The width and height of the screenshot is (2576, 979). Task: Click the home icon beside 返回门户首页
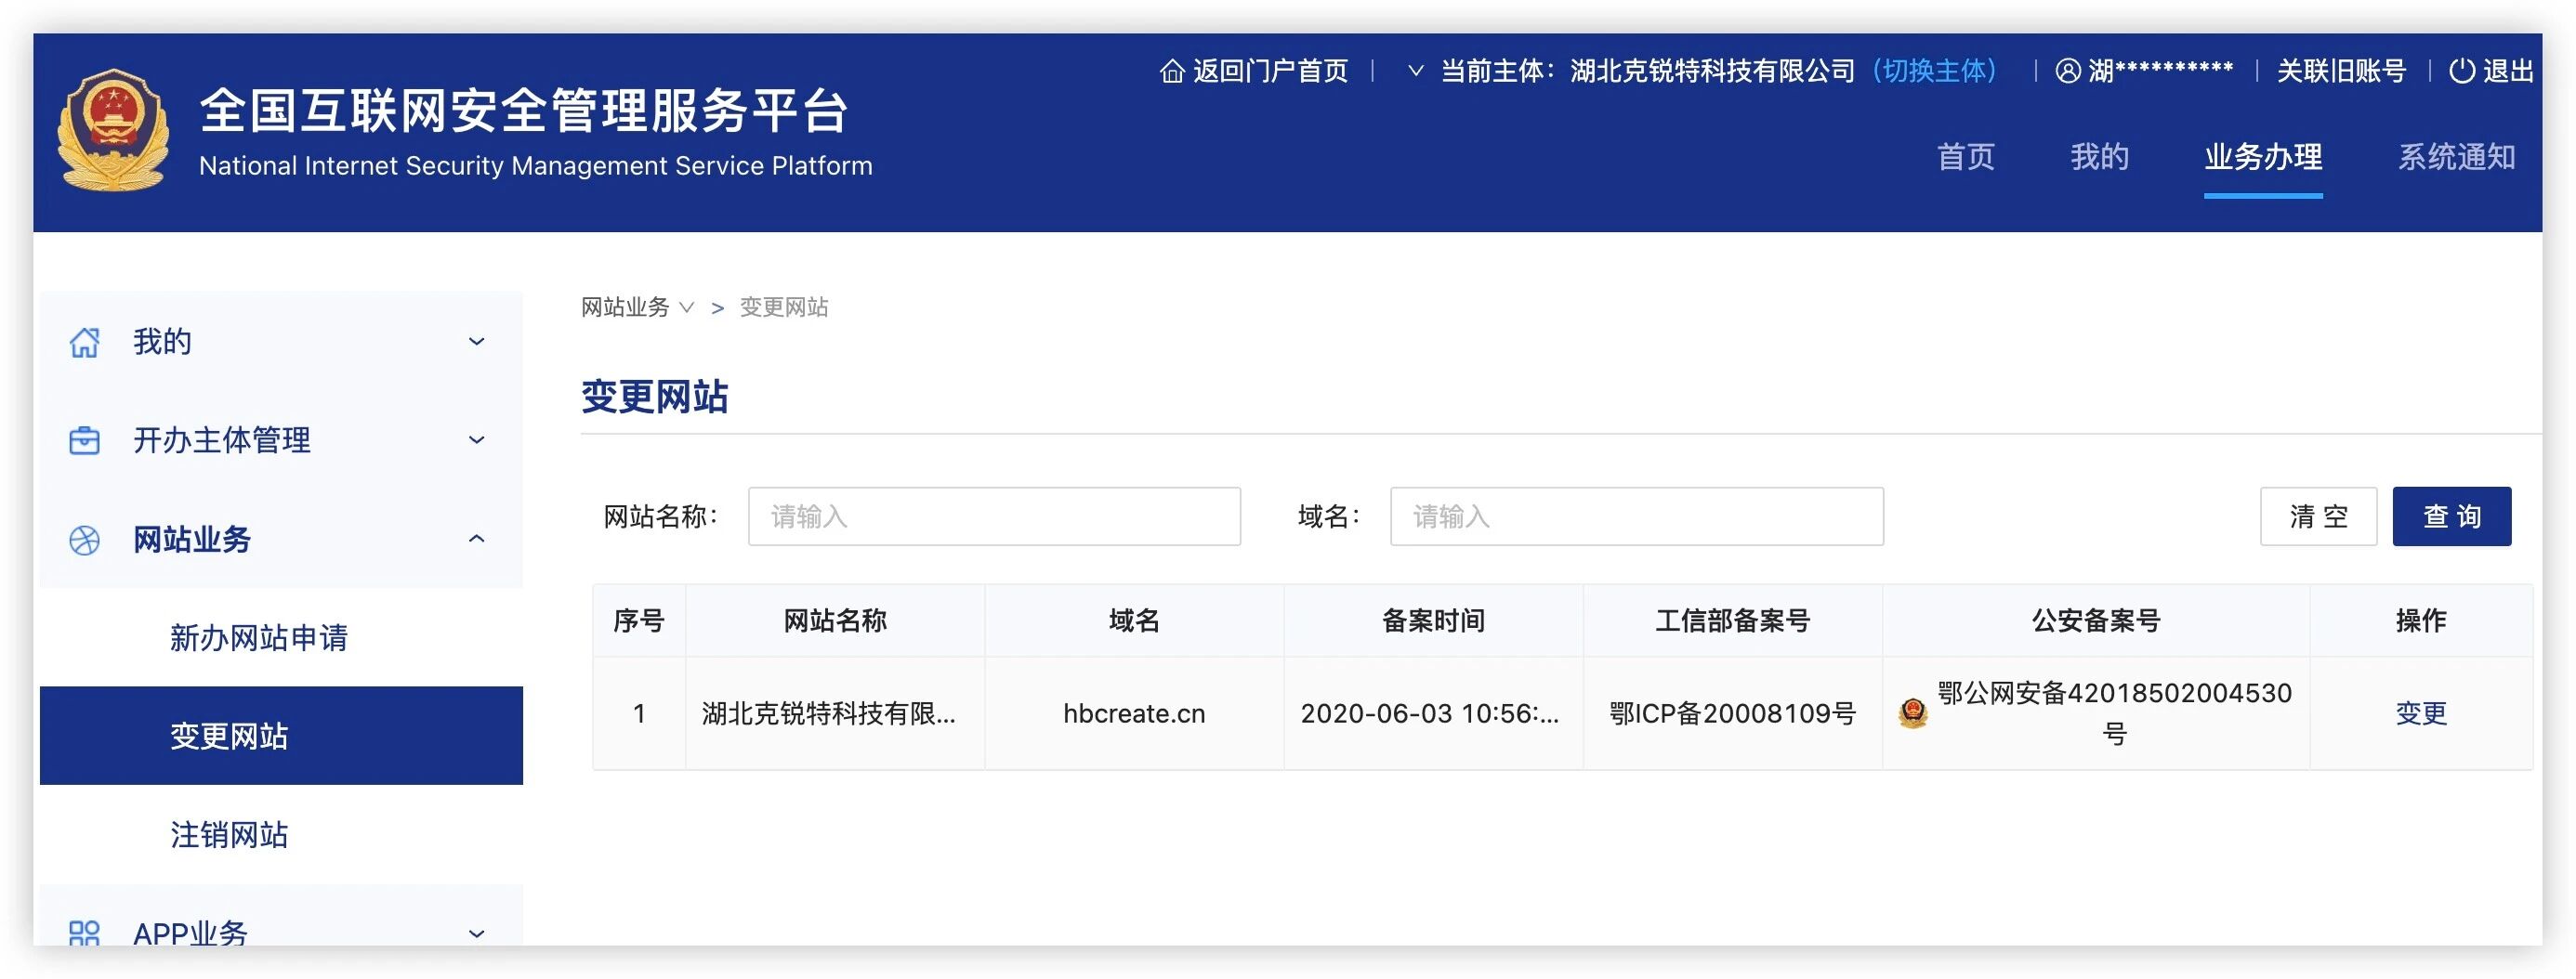(x=1171, y=71)
